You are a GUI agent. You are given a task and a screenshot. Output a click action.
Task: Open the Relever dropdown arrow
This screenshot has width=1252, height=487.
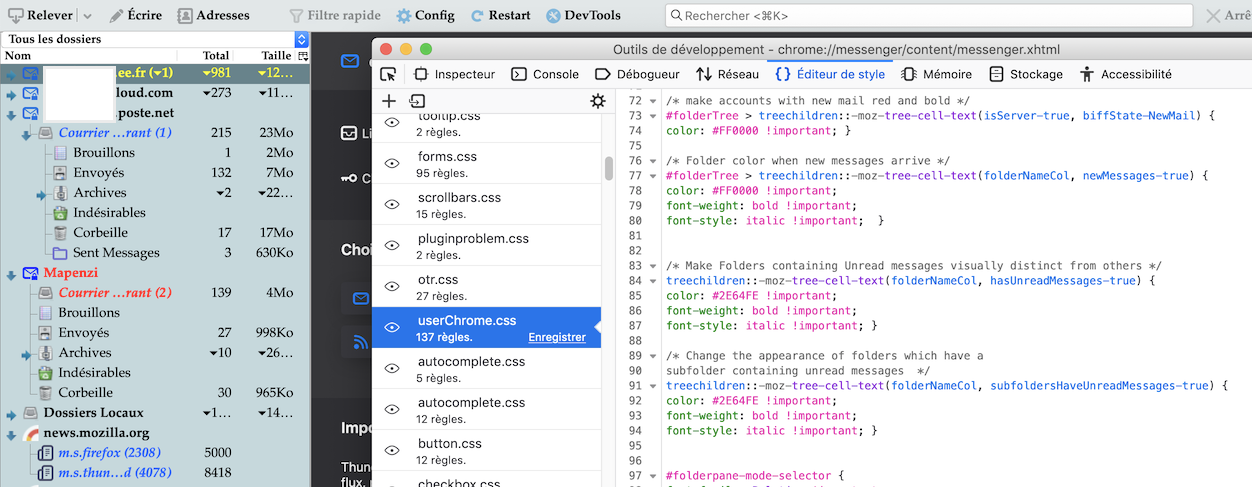coord(87,16)
